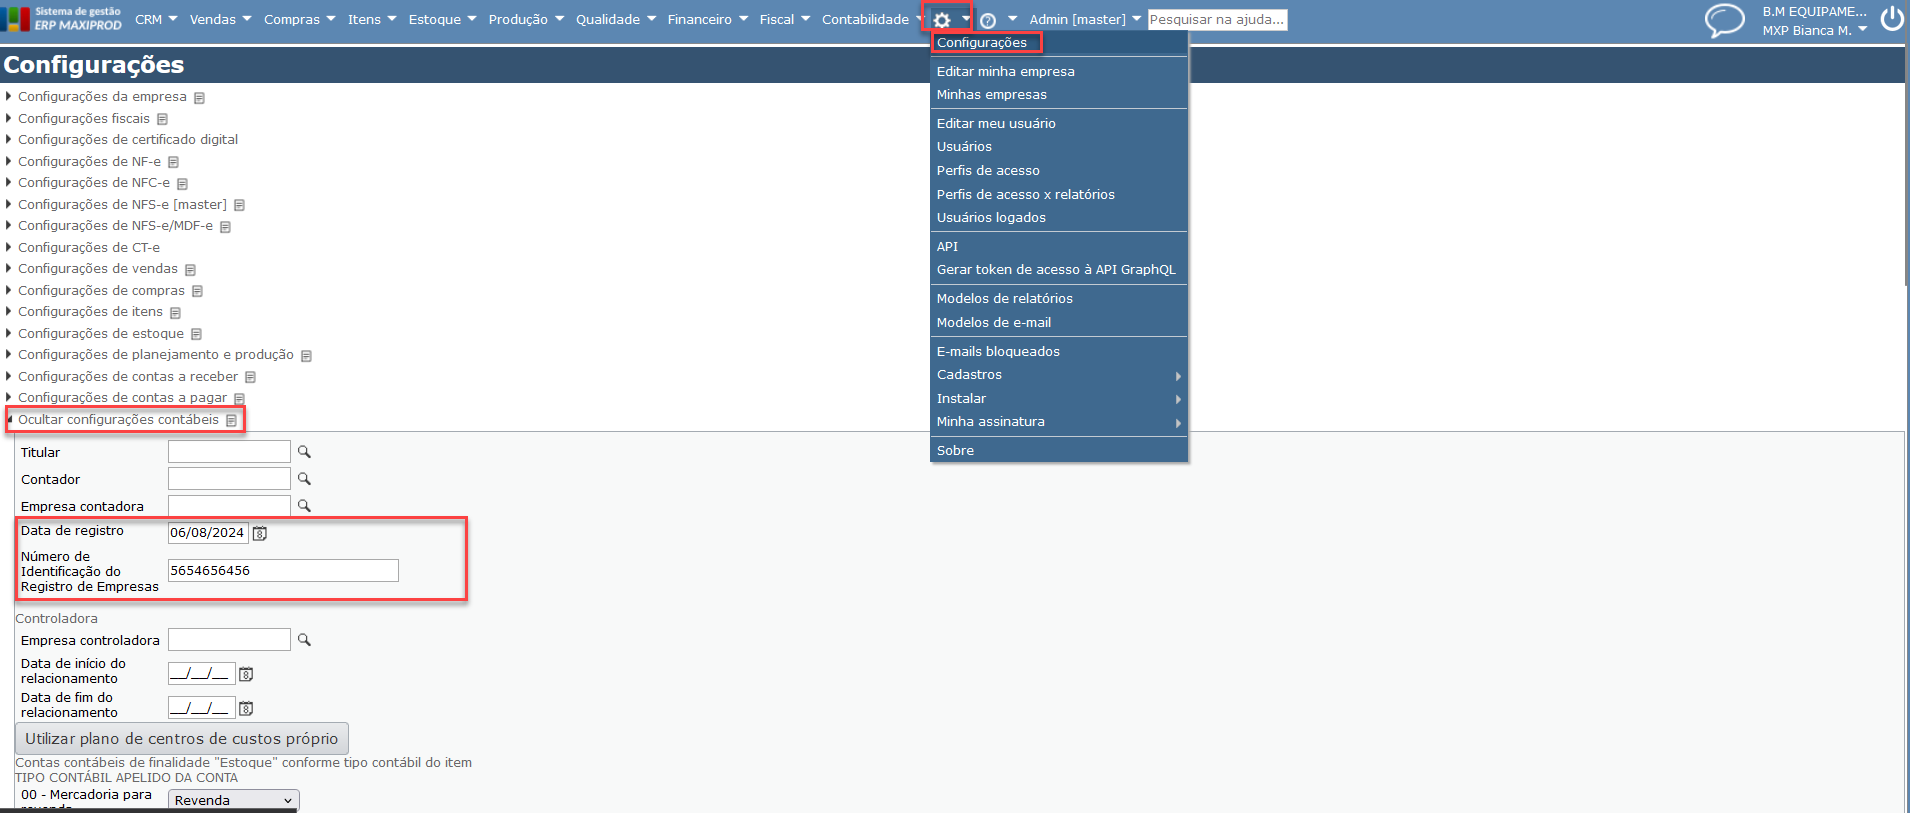Click the Empresa controladora input field

pyautogui.click(x=229, y=640)
